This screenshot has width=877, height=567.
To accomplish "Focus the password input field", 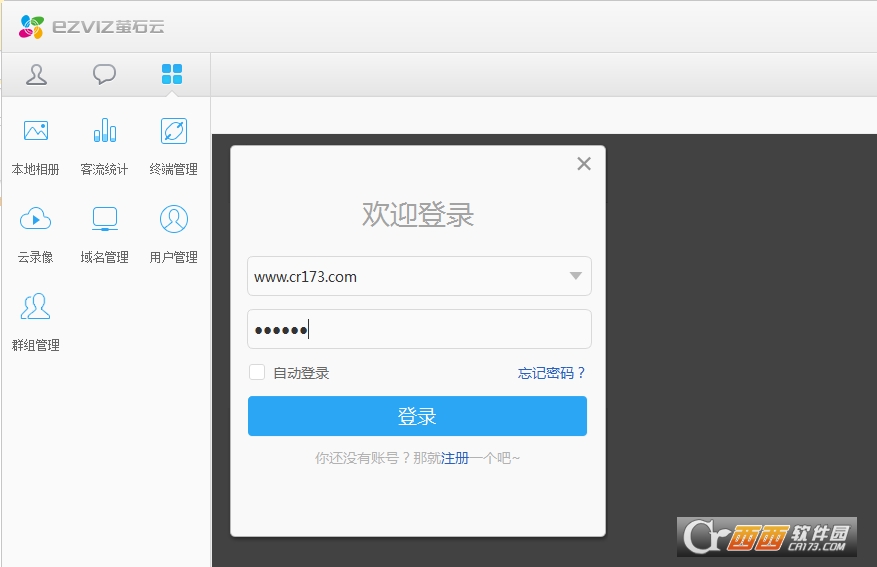I will click(x=419, y=329).
